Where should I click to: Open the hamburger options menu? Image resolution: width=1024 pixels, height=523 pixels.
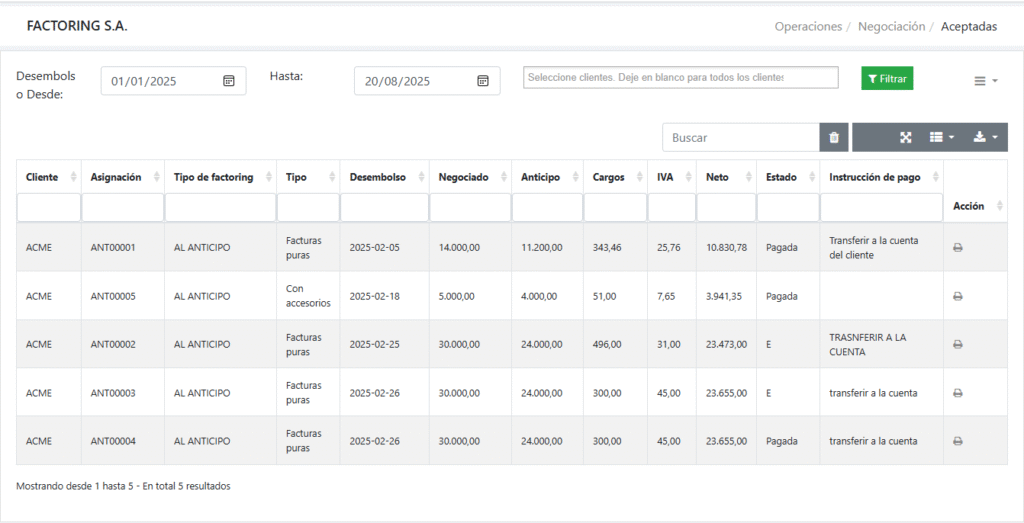pos(986,81)
